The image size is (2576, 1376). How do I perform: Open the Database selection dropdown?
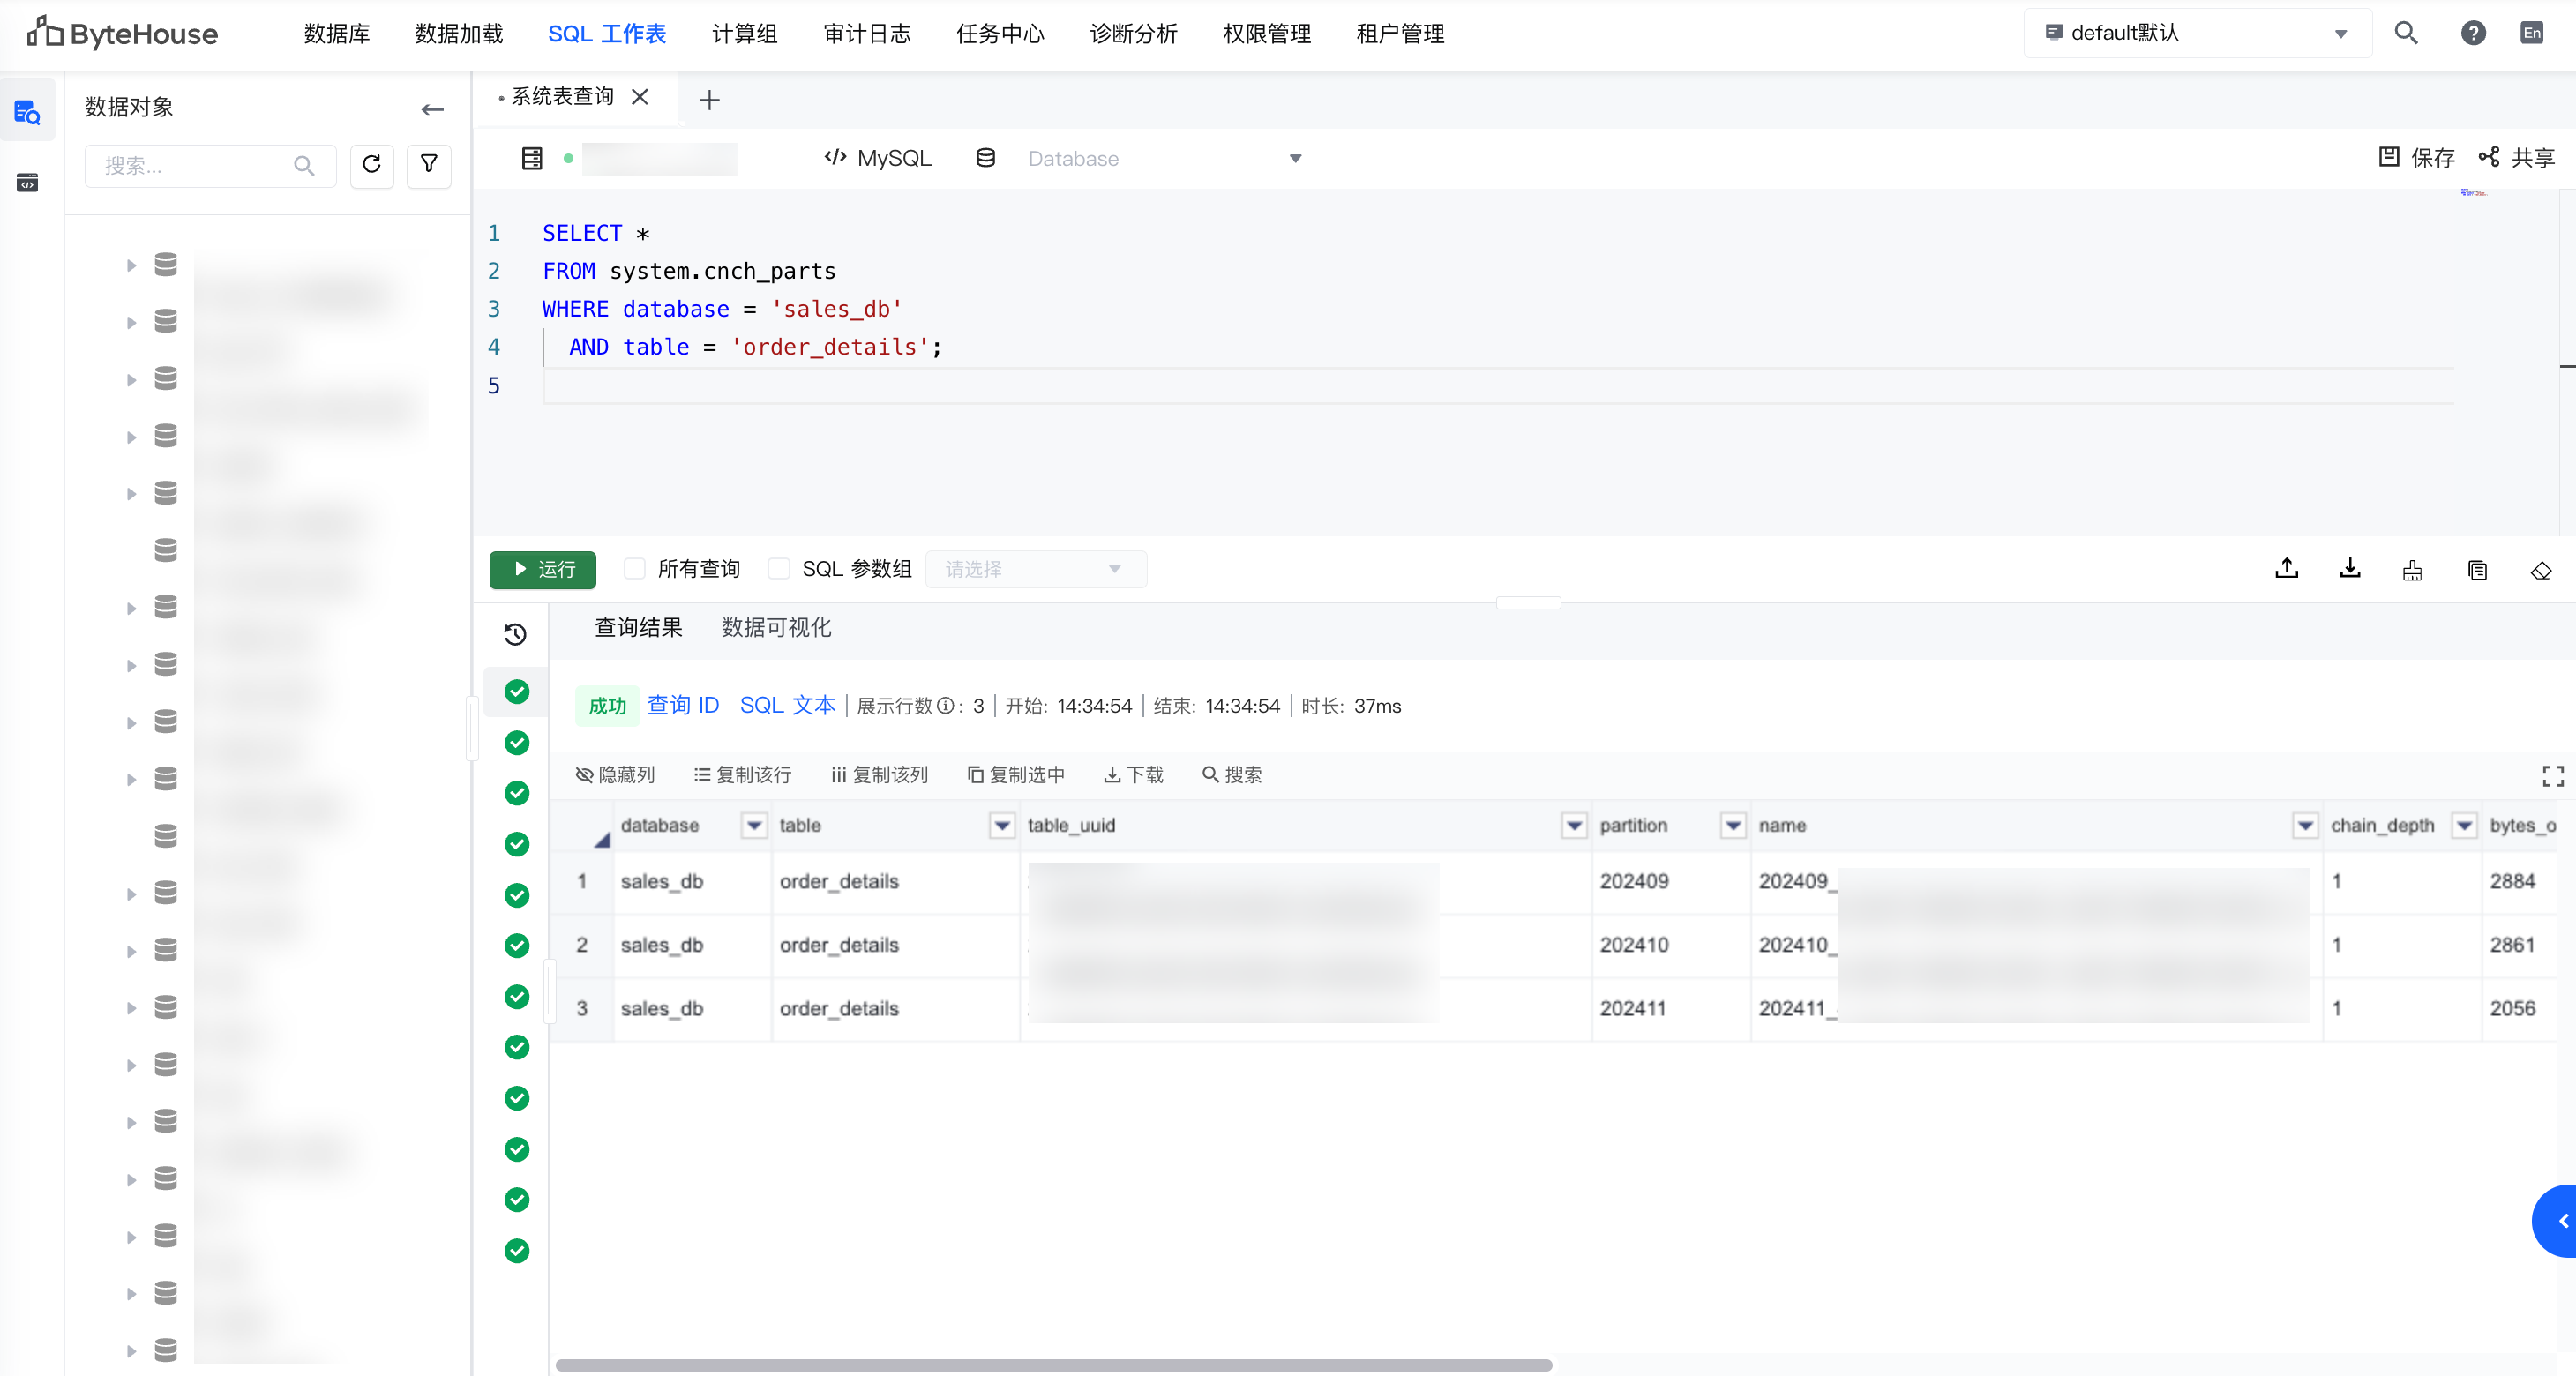click(x=1162, y=159)
